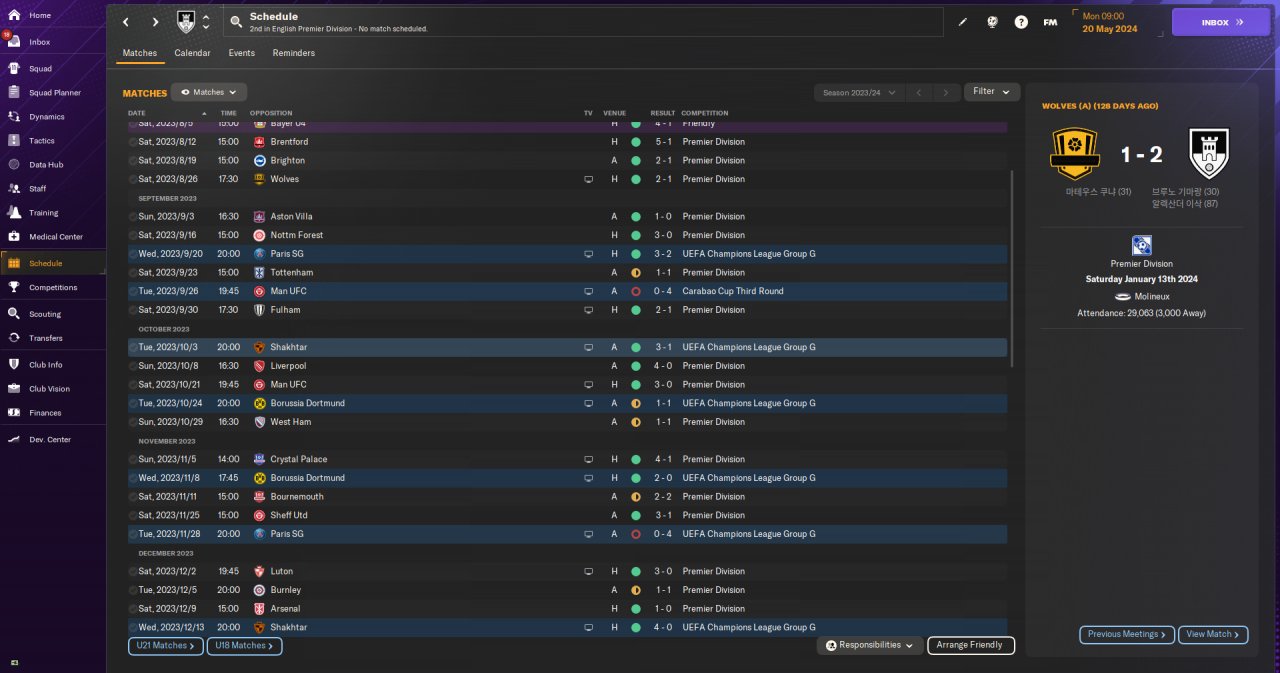Click the INBOX continue button
The width and height of the screenshot is (1280, 673).
[1220, 22]
